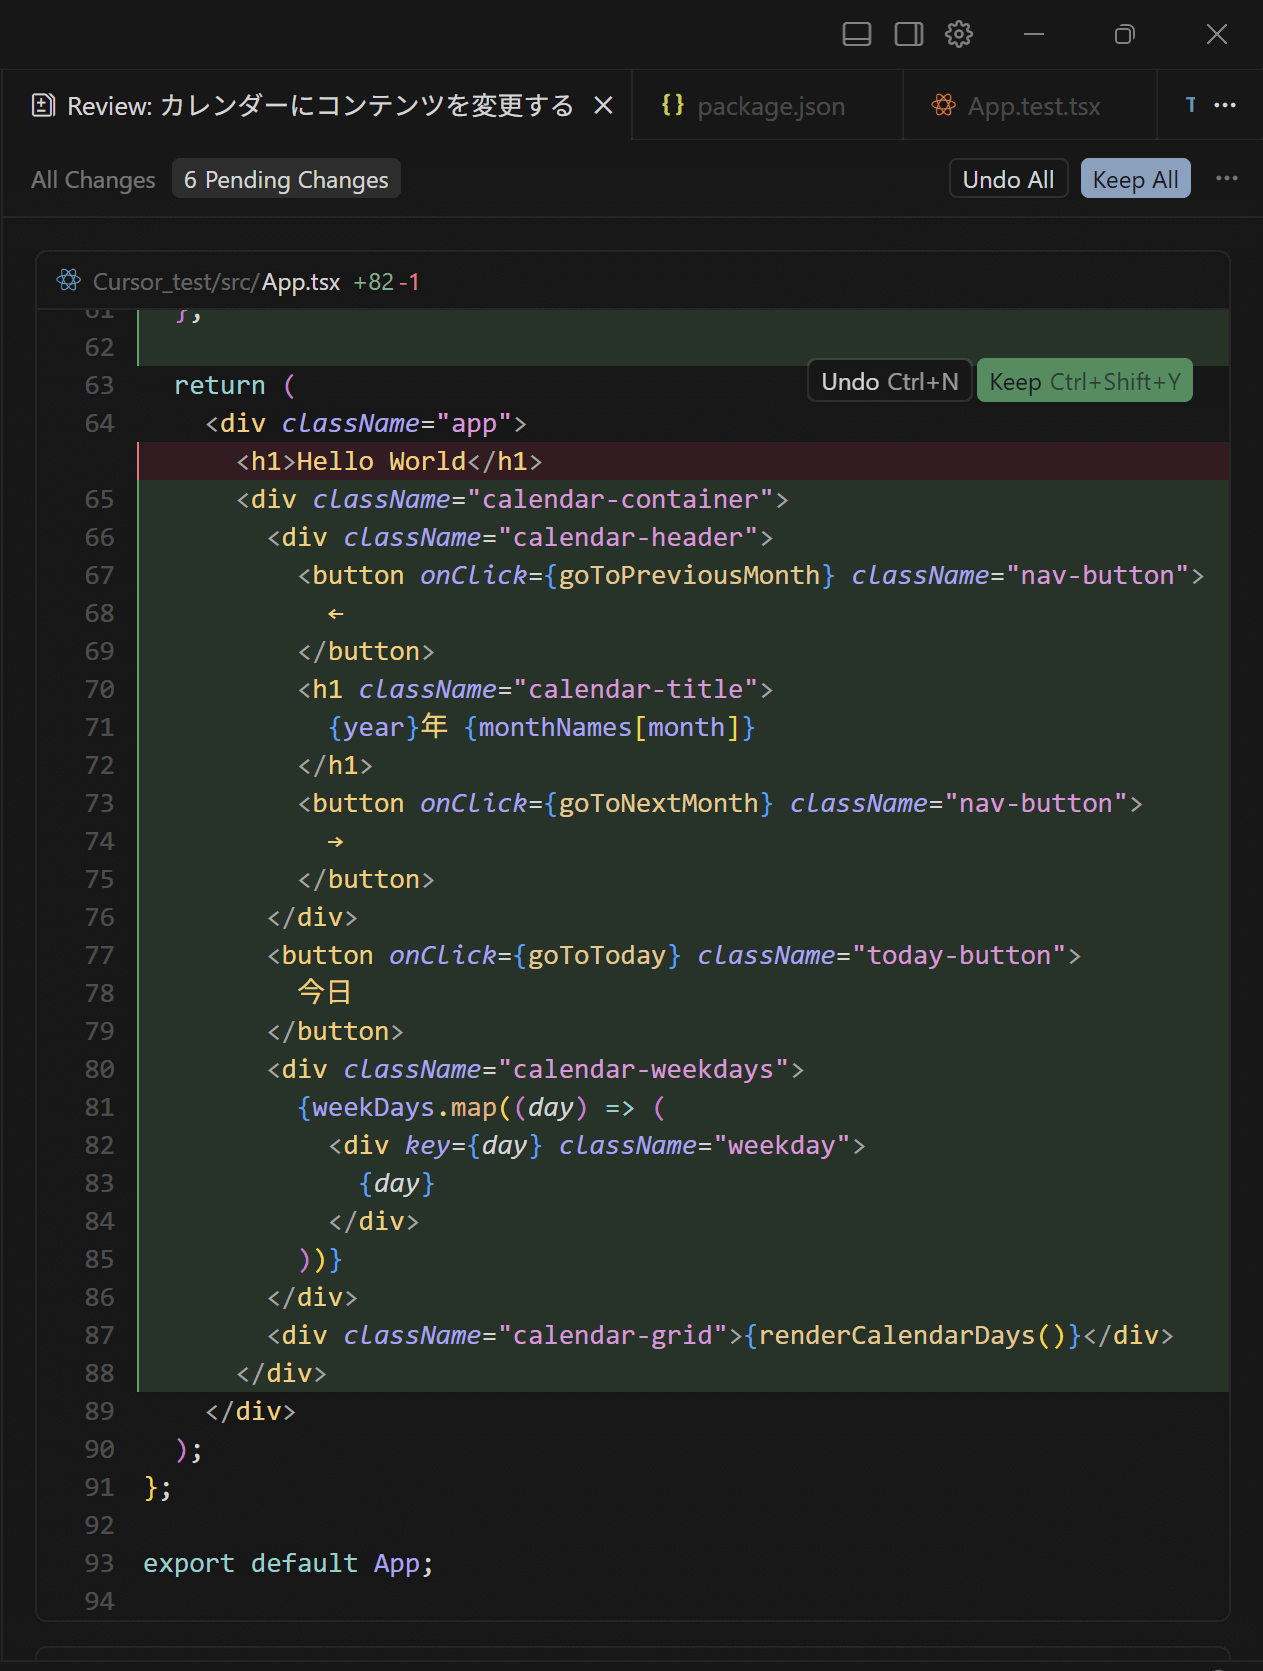Toggle the bottom panel layout icon
The height and width of the screenshot is (1671, 1263).
[x=856, y=34]
